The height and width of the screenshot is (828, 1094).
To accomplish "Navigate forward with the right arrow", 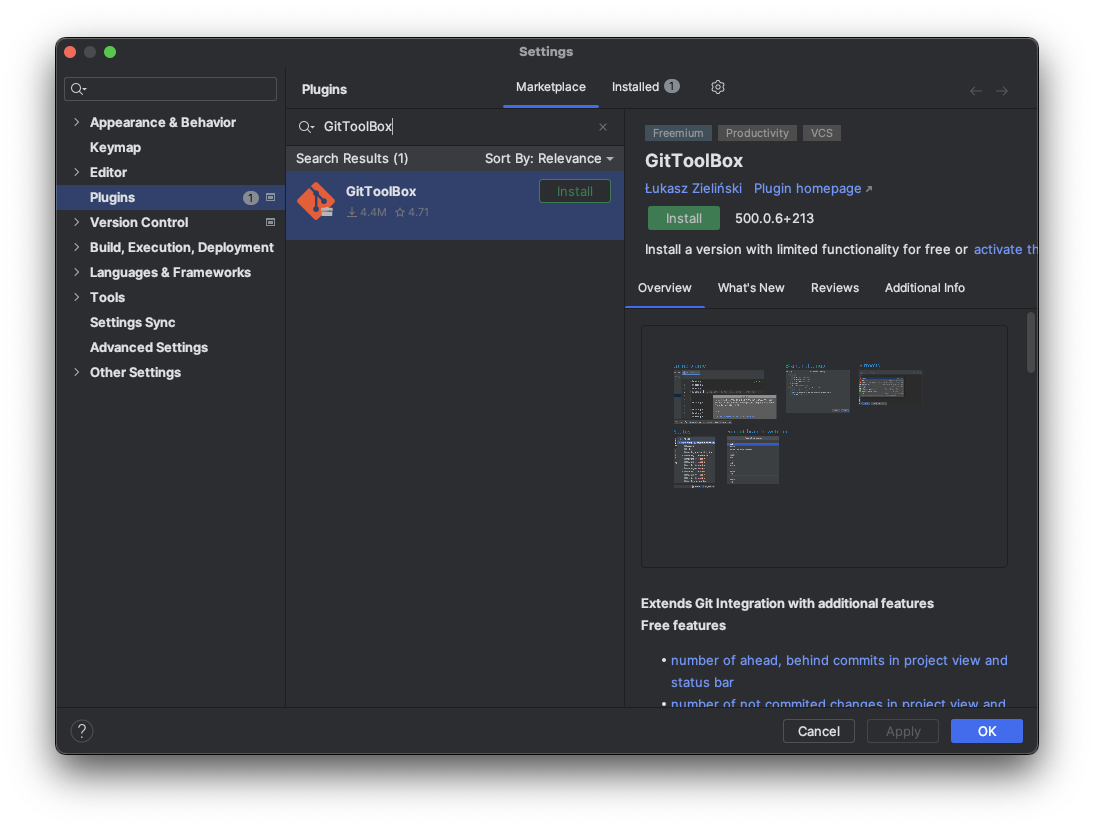I will pos(1002,91).
